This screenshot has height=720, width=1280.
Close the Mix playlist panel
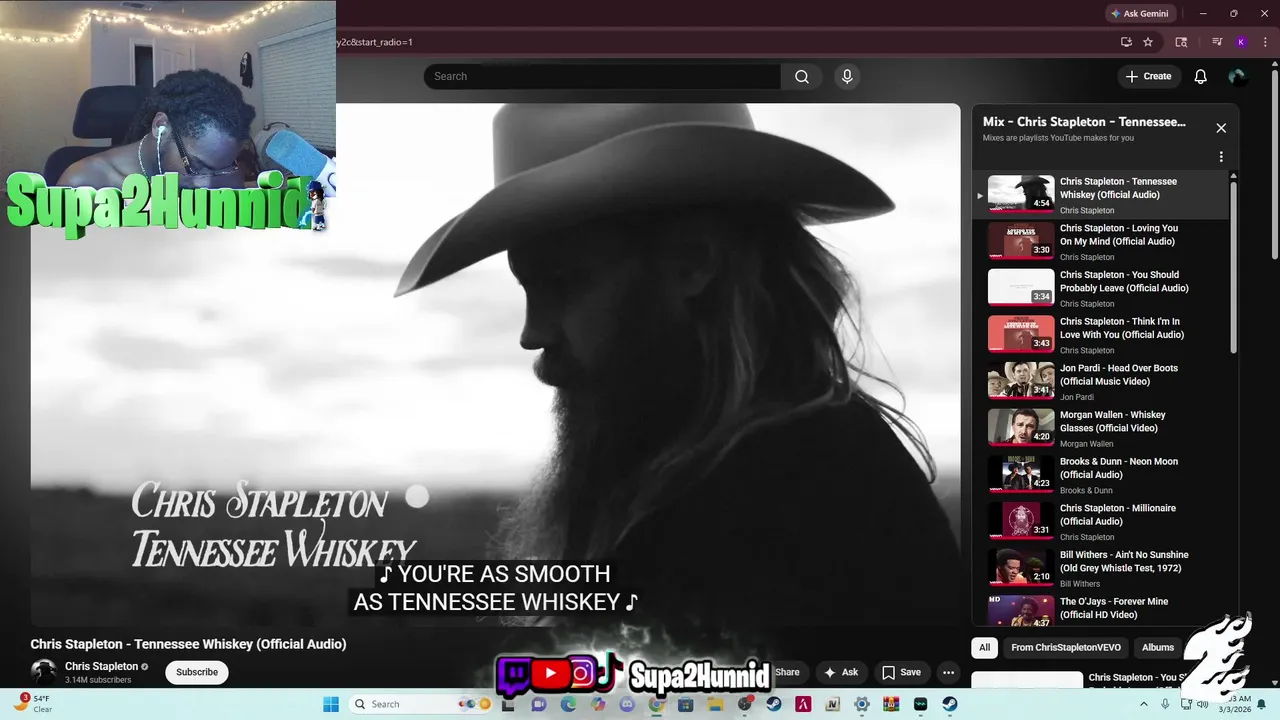(x=1221, y=128)
